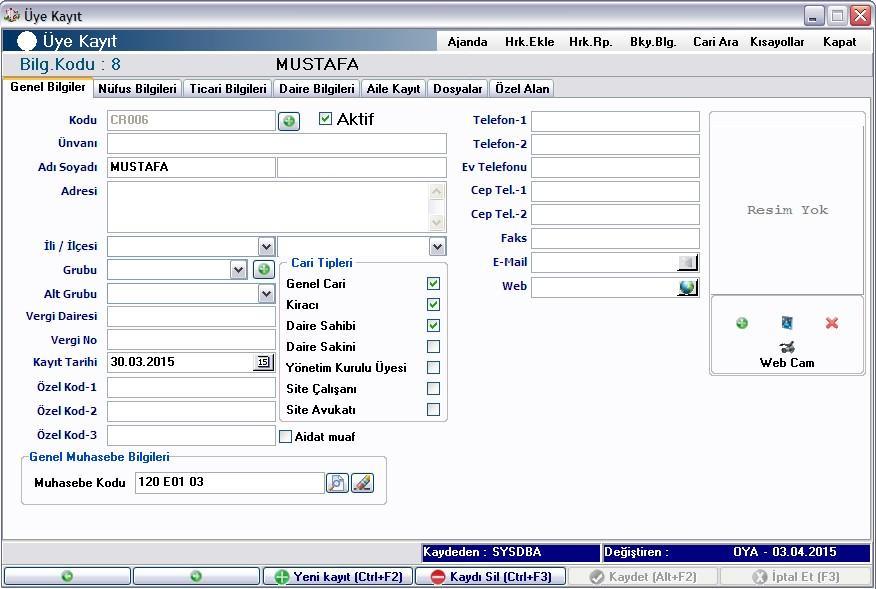876x589 pixels.
Task: Click the Kaydet (Alt+F2) button
Action: pyautogui.click(x=643, y=577)
